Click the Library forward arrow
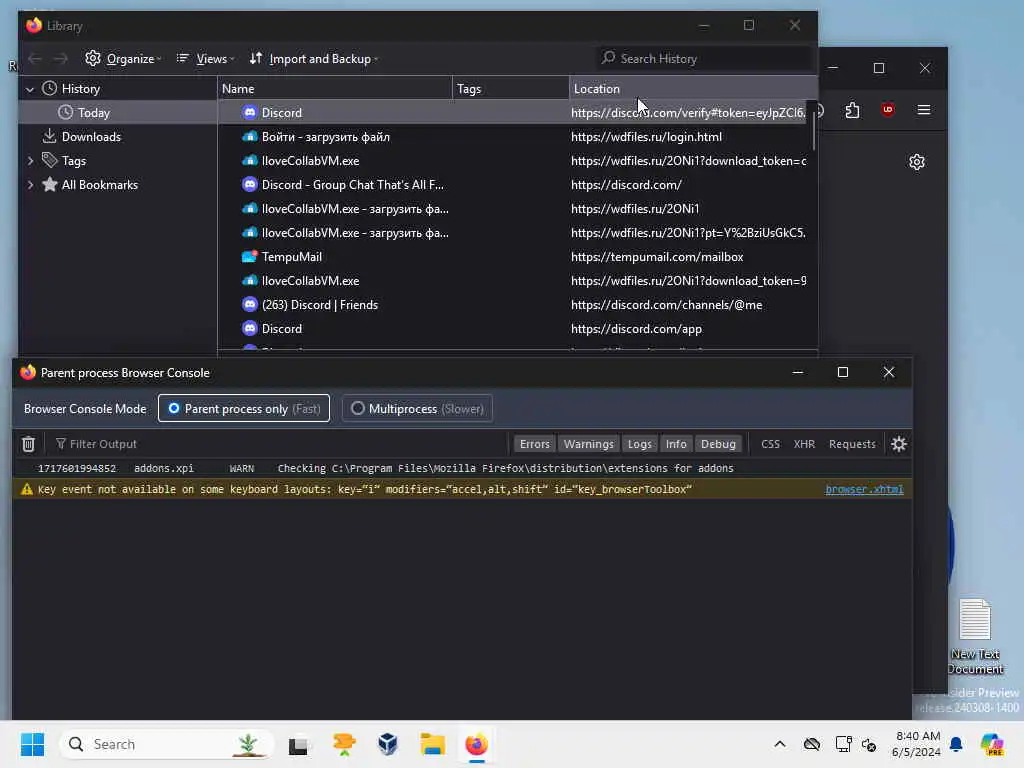1024x768 pixels. 61,59
